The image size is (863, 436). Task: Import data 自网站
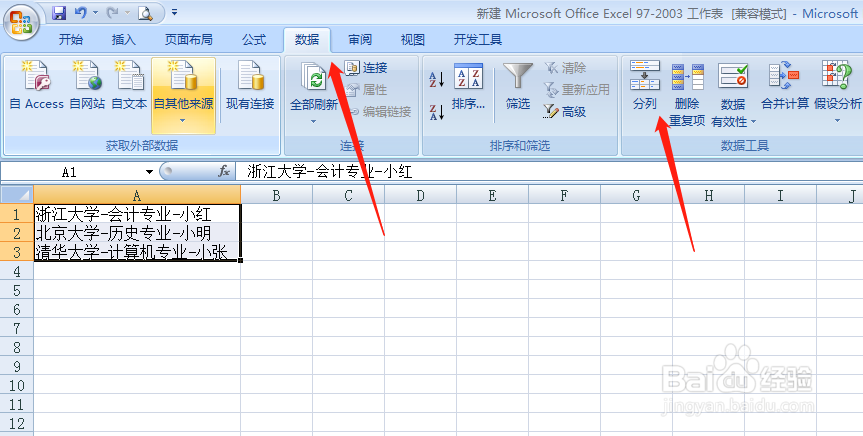[x=87, y=85]
